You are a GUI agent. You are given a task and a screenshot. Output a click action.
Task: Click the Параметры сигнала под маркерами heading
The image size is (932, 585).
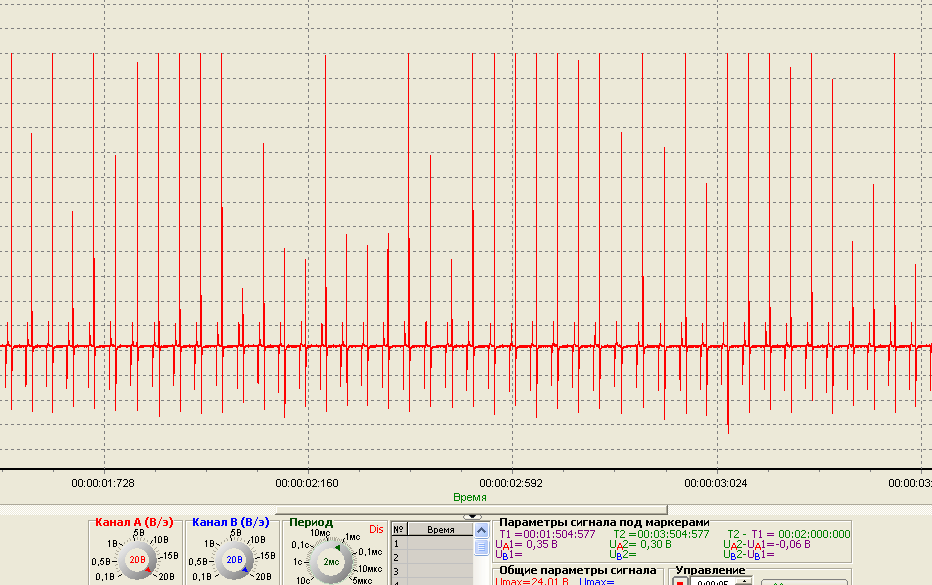tap(604, 522)
